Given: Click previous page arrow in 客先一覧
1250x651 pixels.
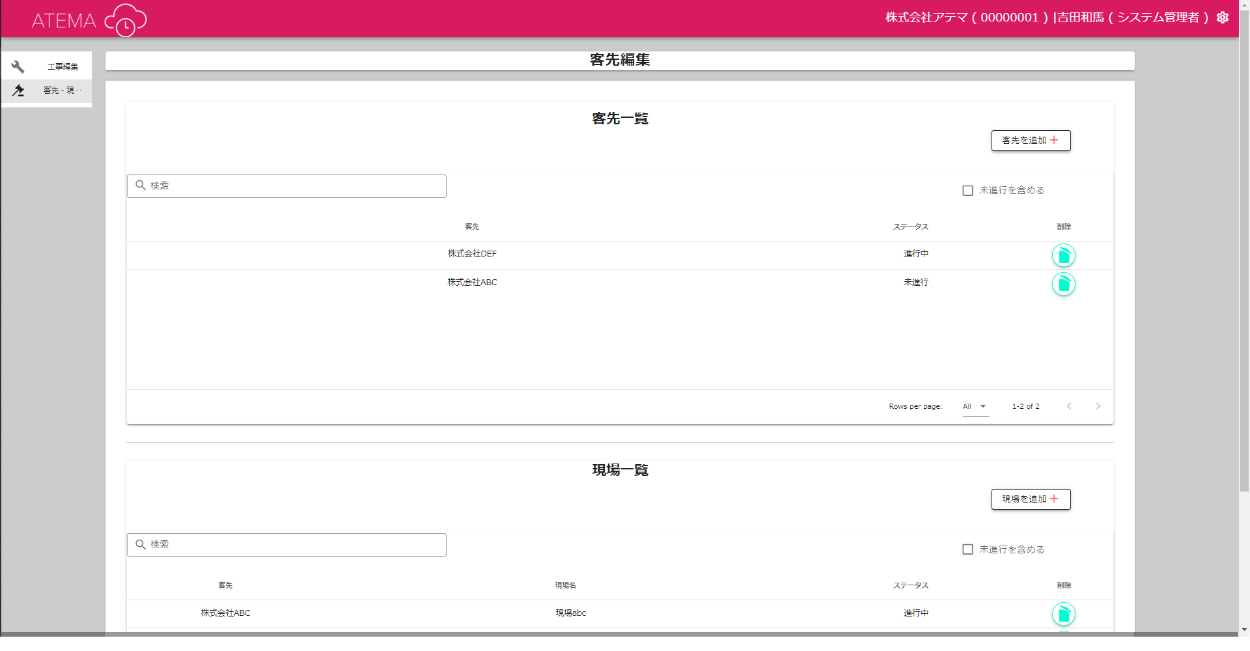Looking at the screenshot, I should coord(1068,406).
